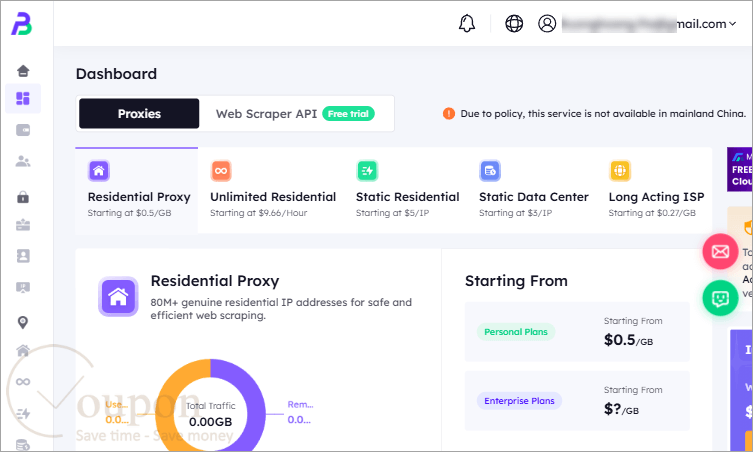Click the Rem... traffic legend label
This screenshot has width=753, height=452.
click(x=301, y=405)
